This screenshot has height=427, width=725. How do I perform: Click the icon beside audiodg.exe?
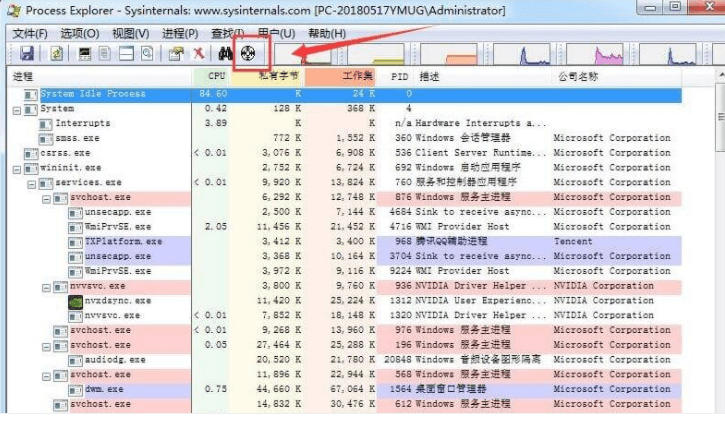point(75,360)
